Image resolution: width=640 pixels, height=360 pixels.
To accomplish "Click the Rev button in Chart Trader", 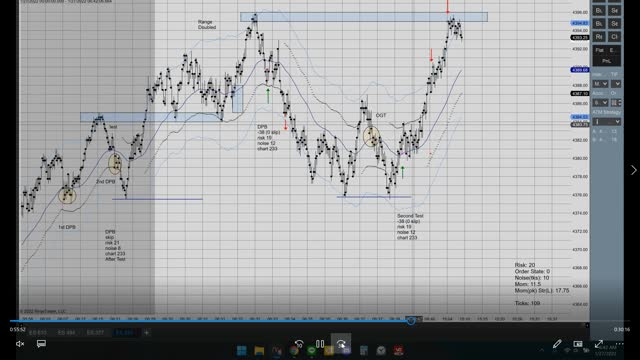I will pos(599,37).
